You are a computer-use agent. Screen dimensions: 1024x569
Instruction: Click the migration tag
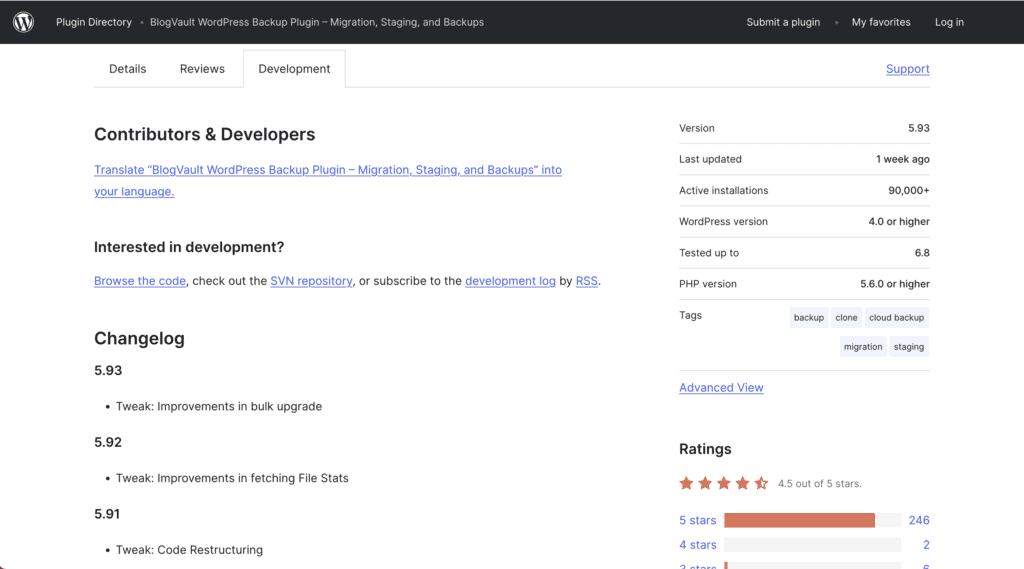(x=863, y=347)
